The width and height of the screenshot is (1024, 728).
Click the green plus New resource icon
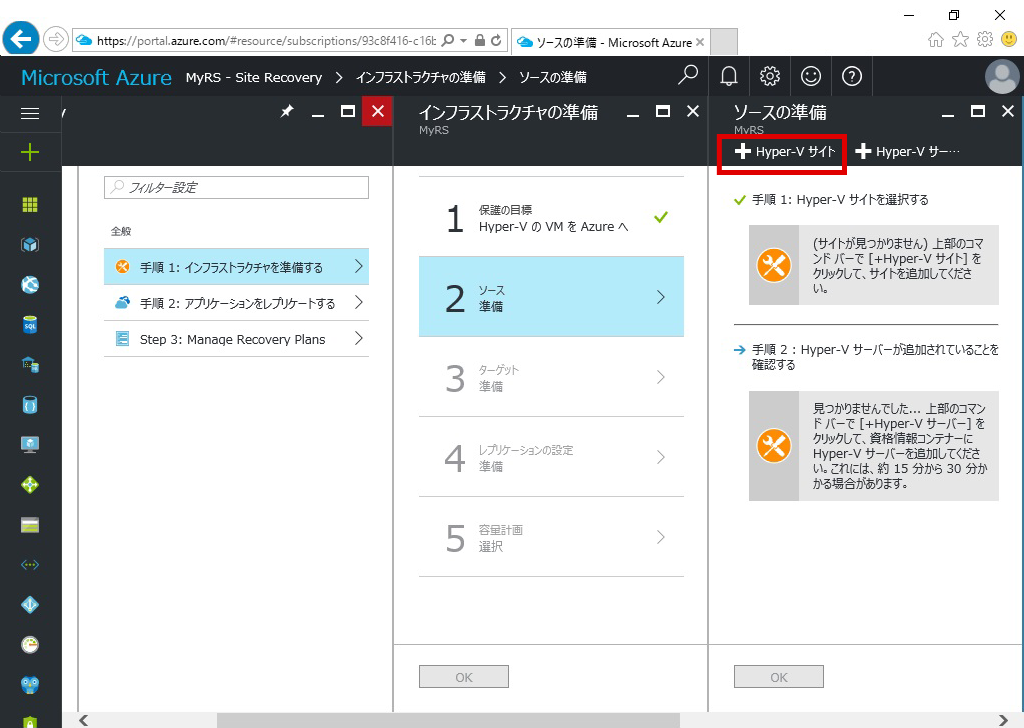[x=30, y=152]
